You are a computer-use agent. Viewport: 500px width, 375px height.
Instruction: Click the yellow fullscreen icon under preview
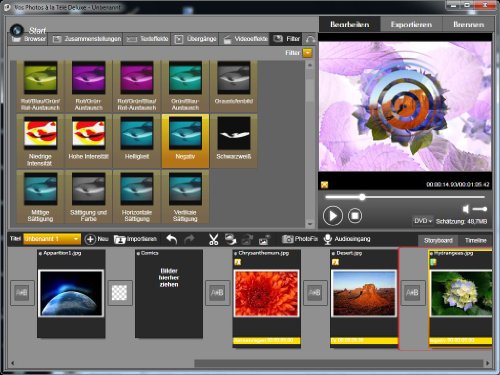click(x=324, y=185)
